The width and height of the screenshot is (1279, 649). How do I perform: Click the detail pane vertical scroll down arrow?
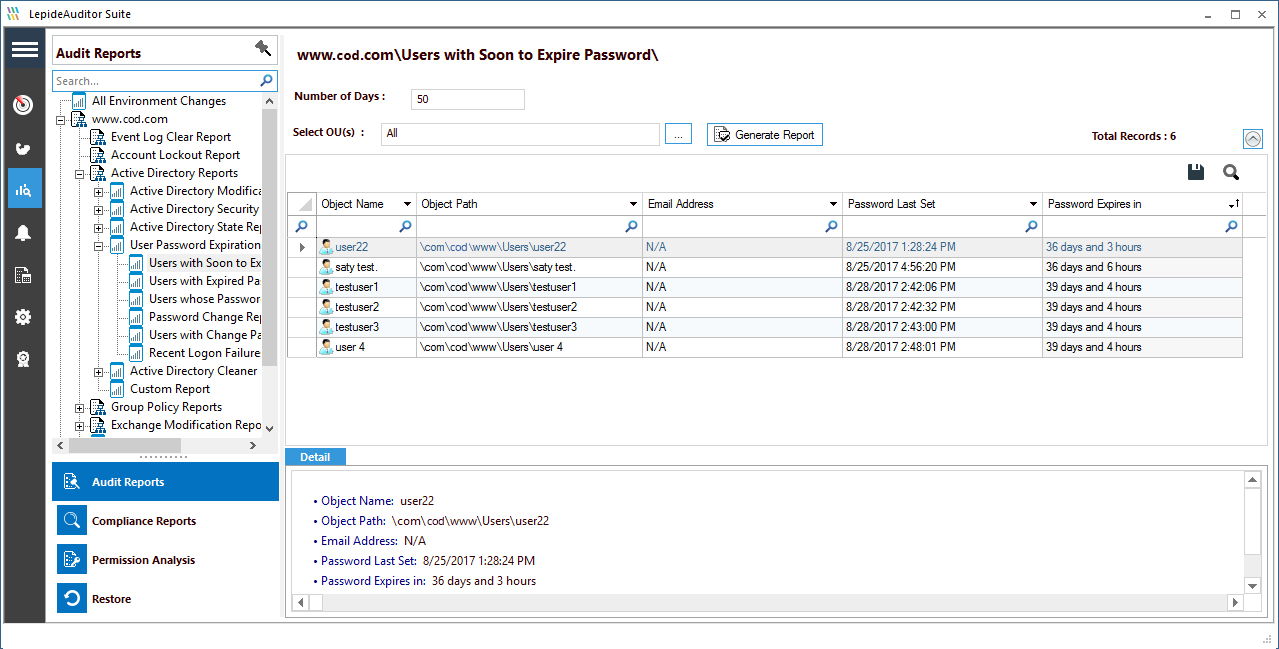click(x=1252, y=585)
